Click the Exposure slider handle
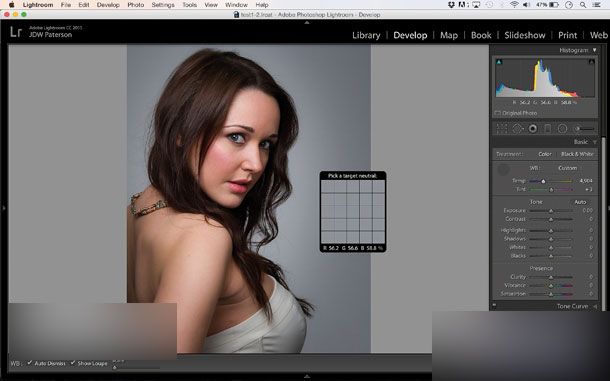The height and width of the screenshot is (381, 610). pyautogui.click(x=551, y=211)
